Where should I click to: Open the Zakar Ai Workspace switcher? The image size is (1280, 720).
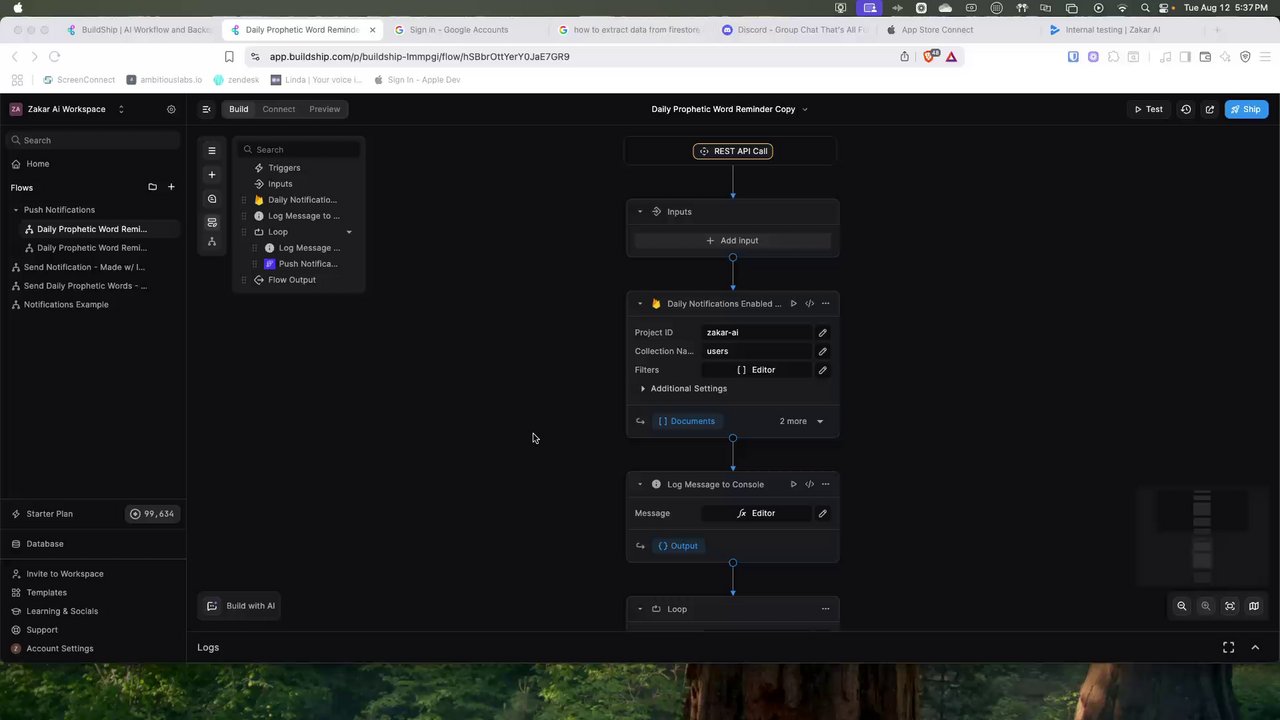121,109
